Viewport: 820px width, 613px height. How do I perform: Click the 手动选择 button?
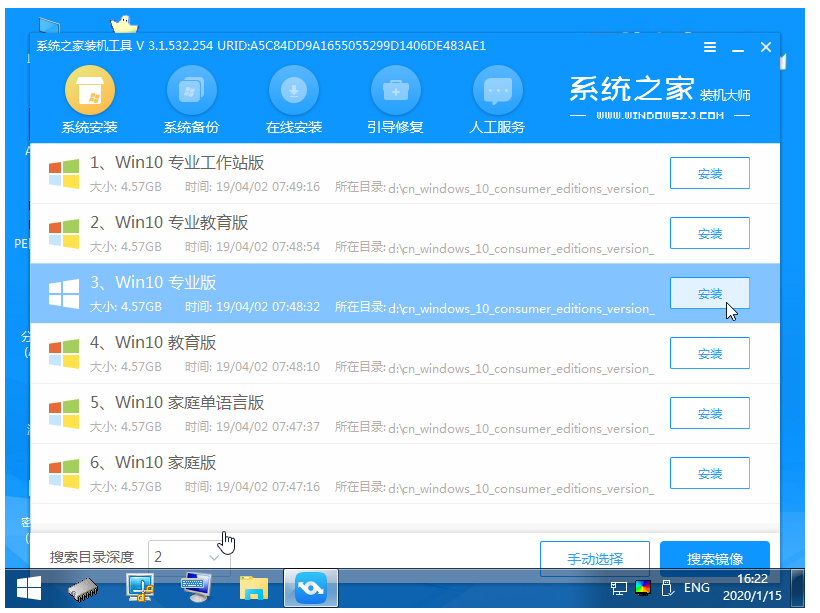coord(594,558)
